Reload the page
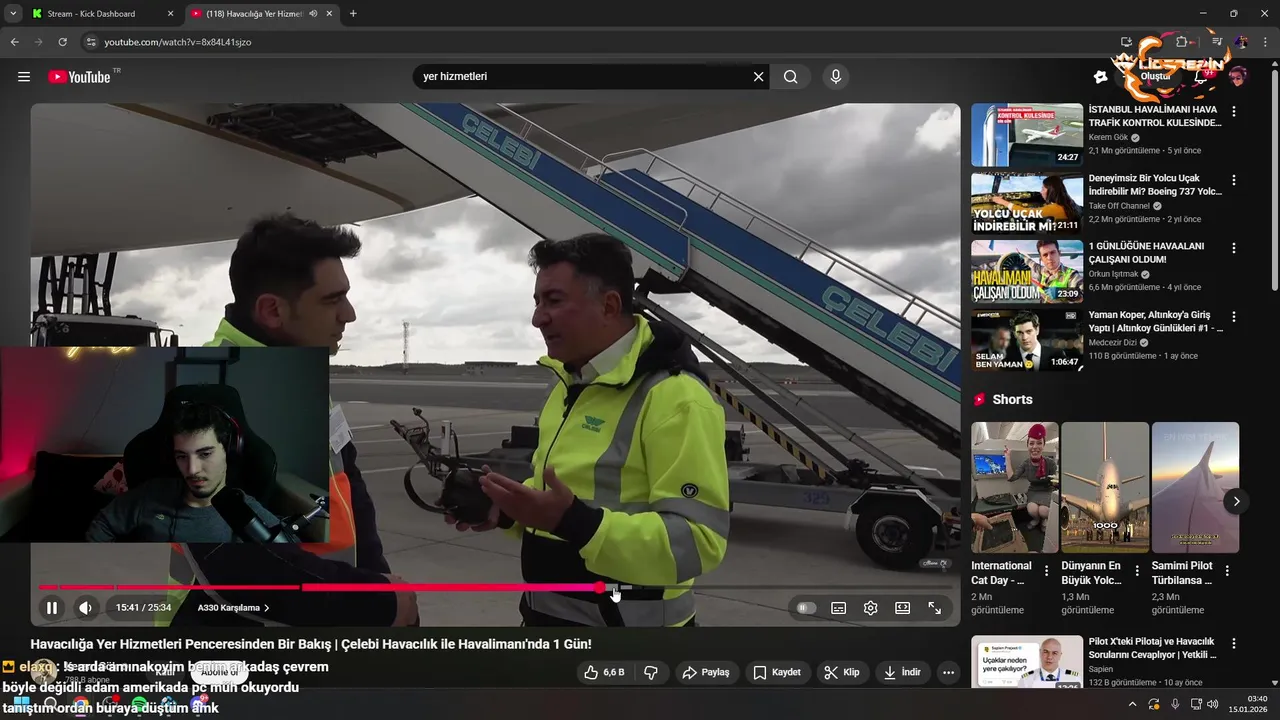 tap(62, 42)
